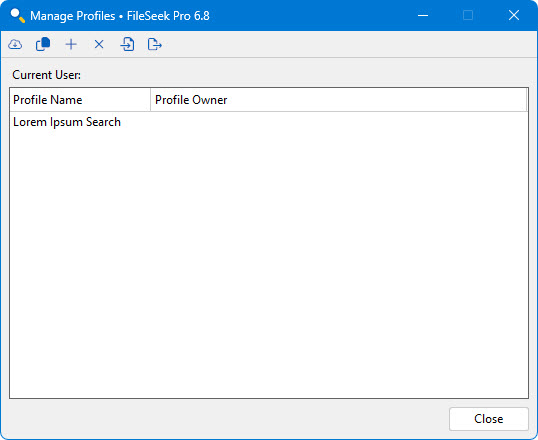
Task: Minimize the Manage Profiles window
Action: (423, 15)
